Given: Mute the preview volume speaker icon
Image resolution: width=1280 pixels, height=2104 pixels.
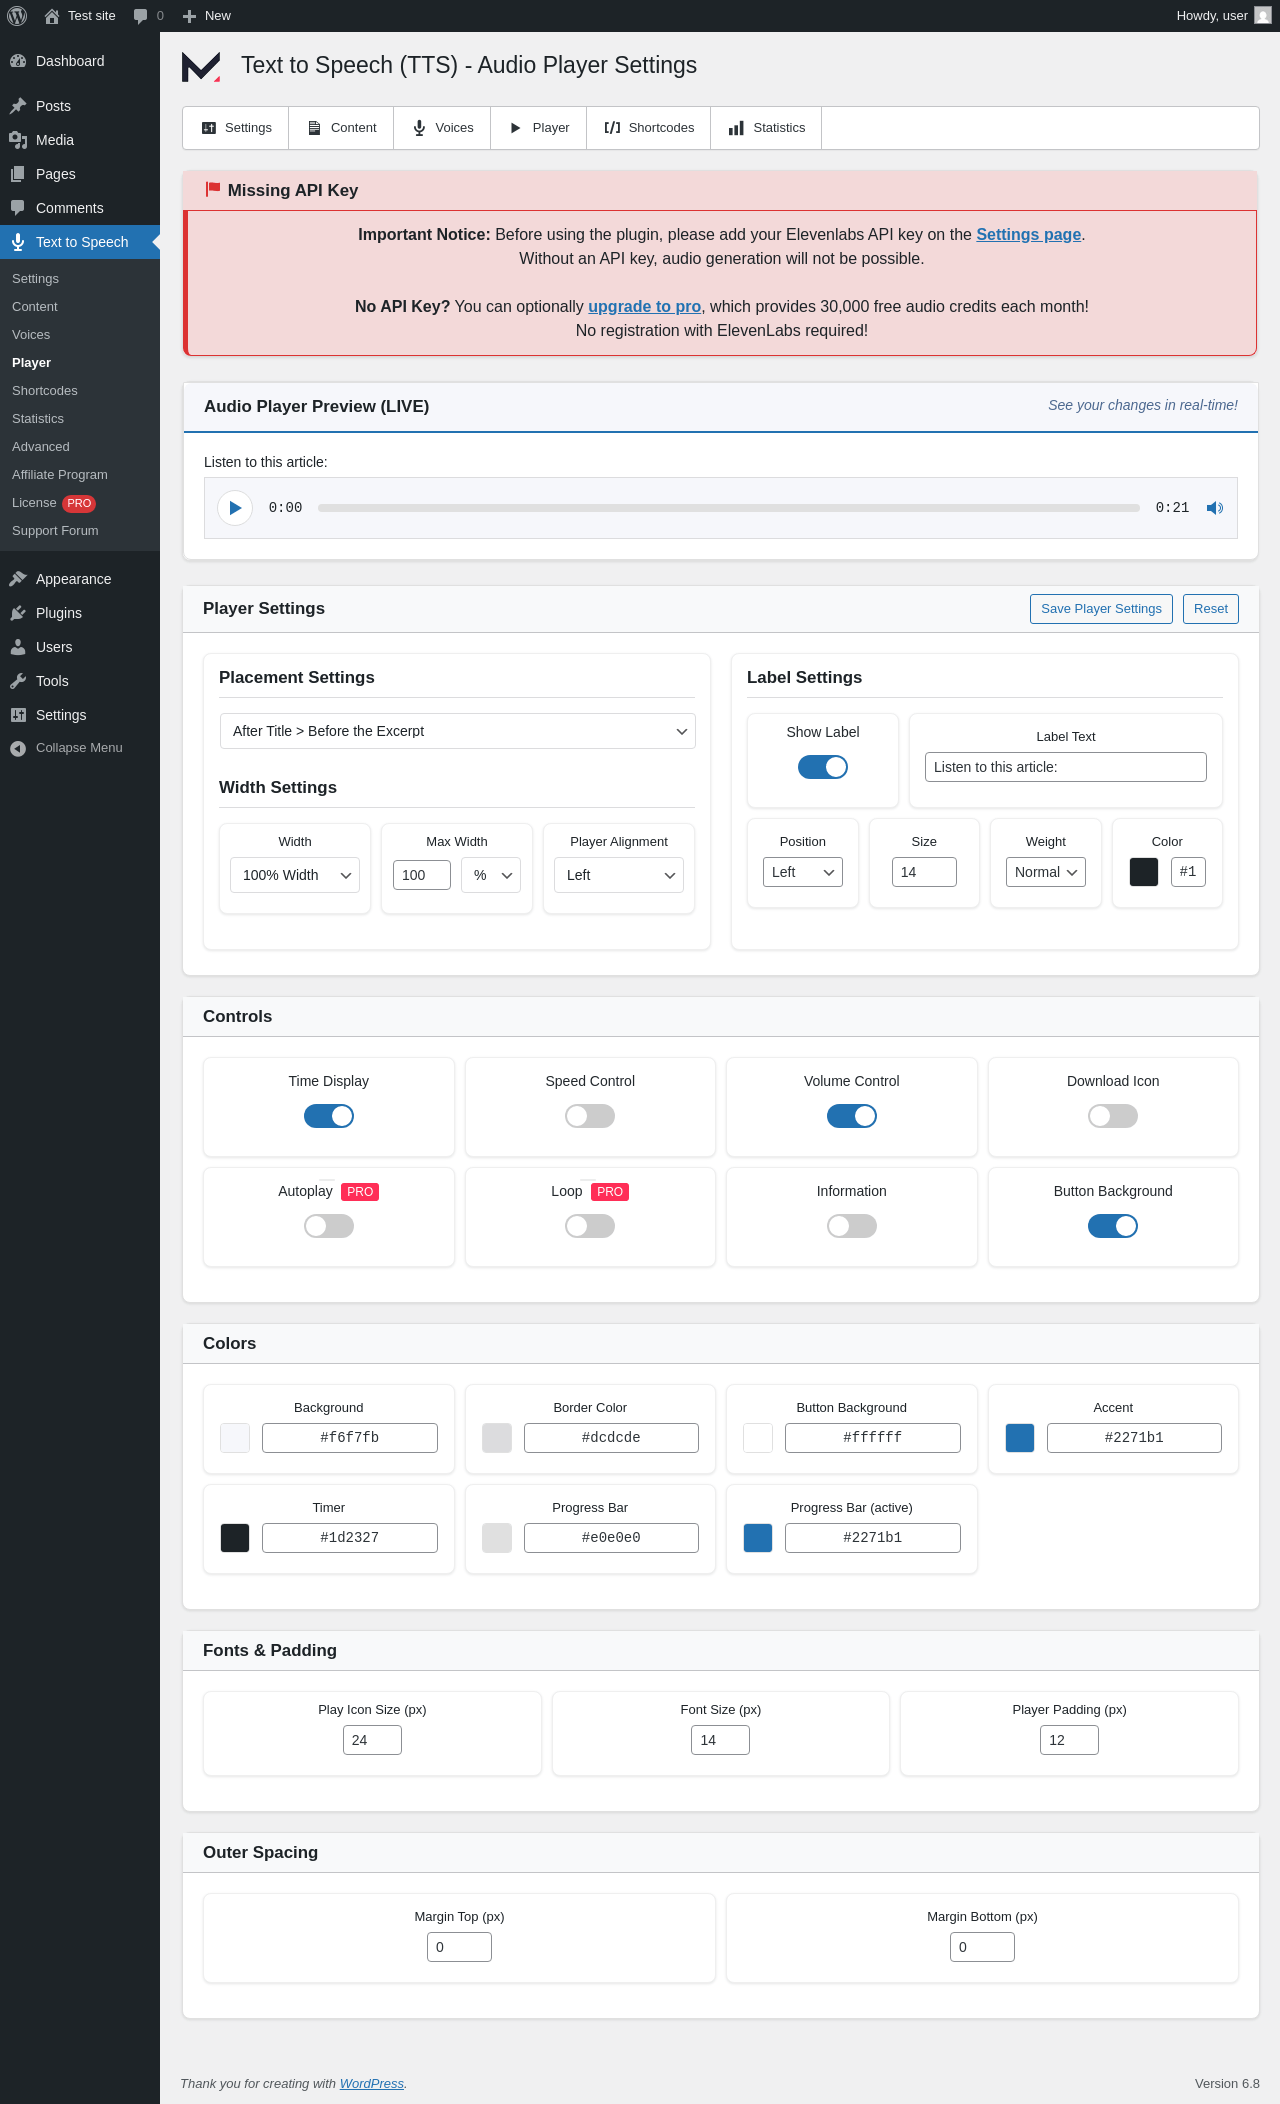Looking at the screenshot, I should [1215, 508].
